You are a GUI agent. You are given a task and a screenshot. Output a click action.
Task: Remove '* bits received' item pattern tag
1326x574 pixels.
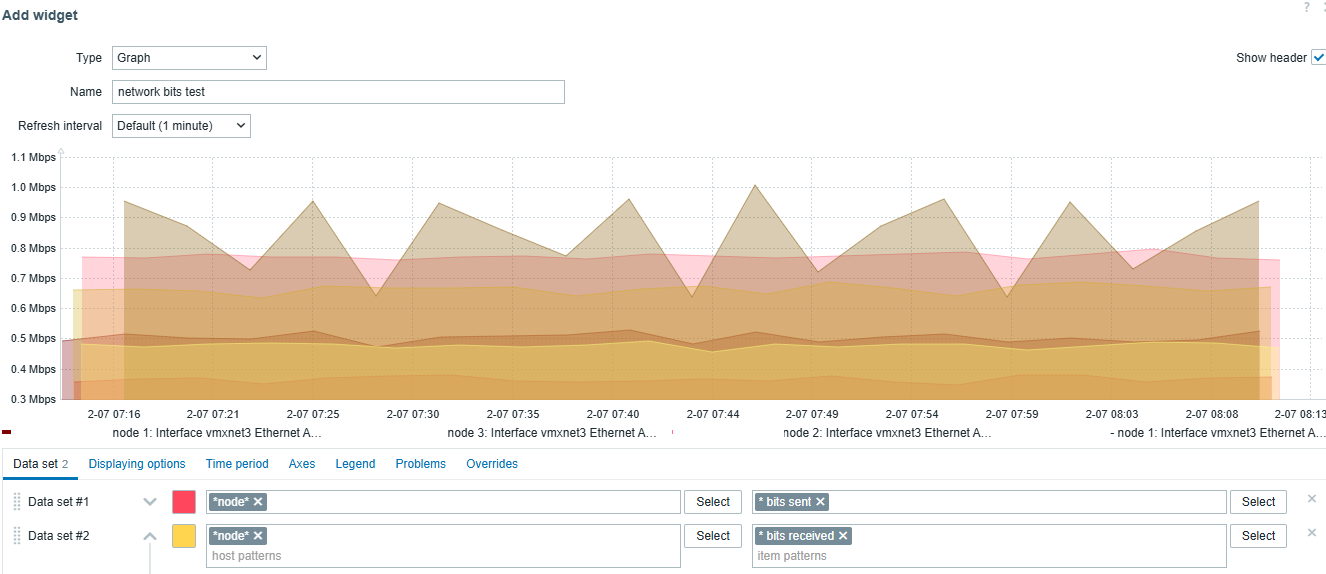[843, 536]
